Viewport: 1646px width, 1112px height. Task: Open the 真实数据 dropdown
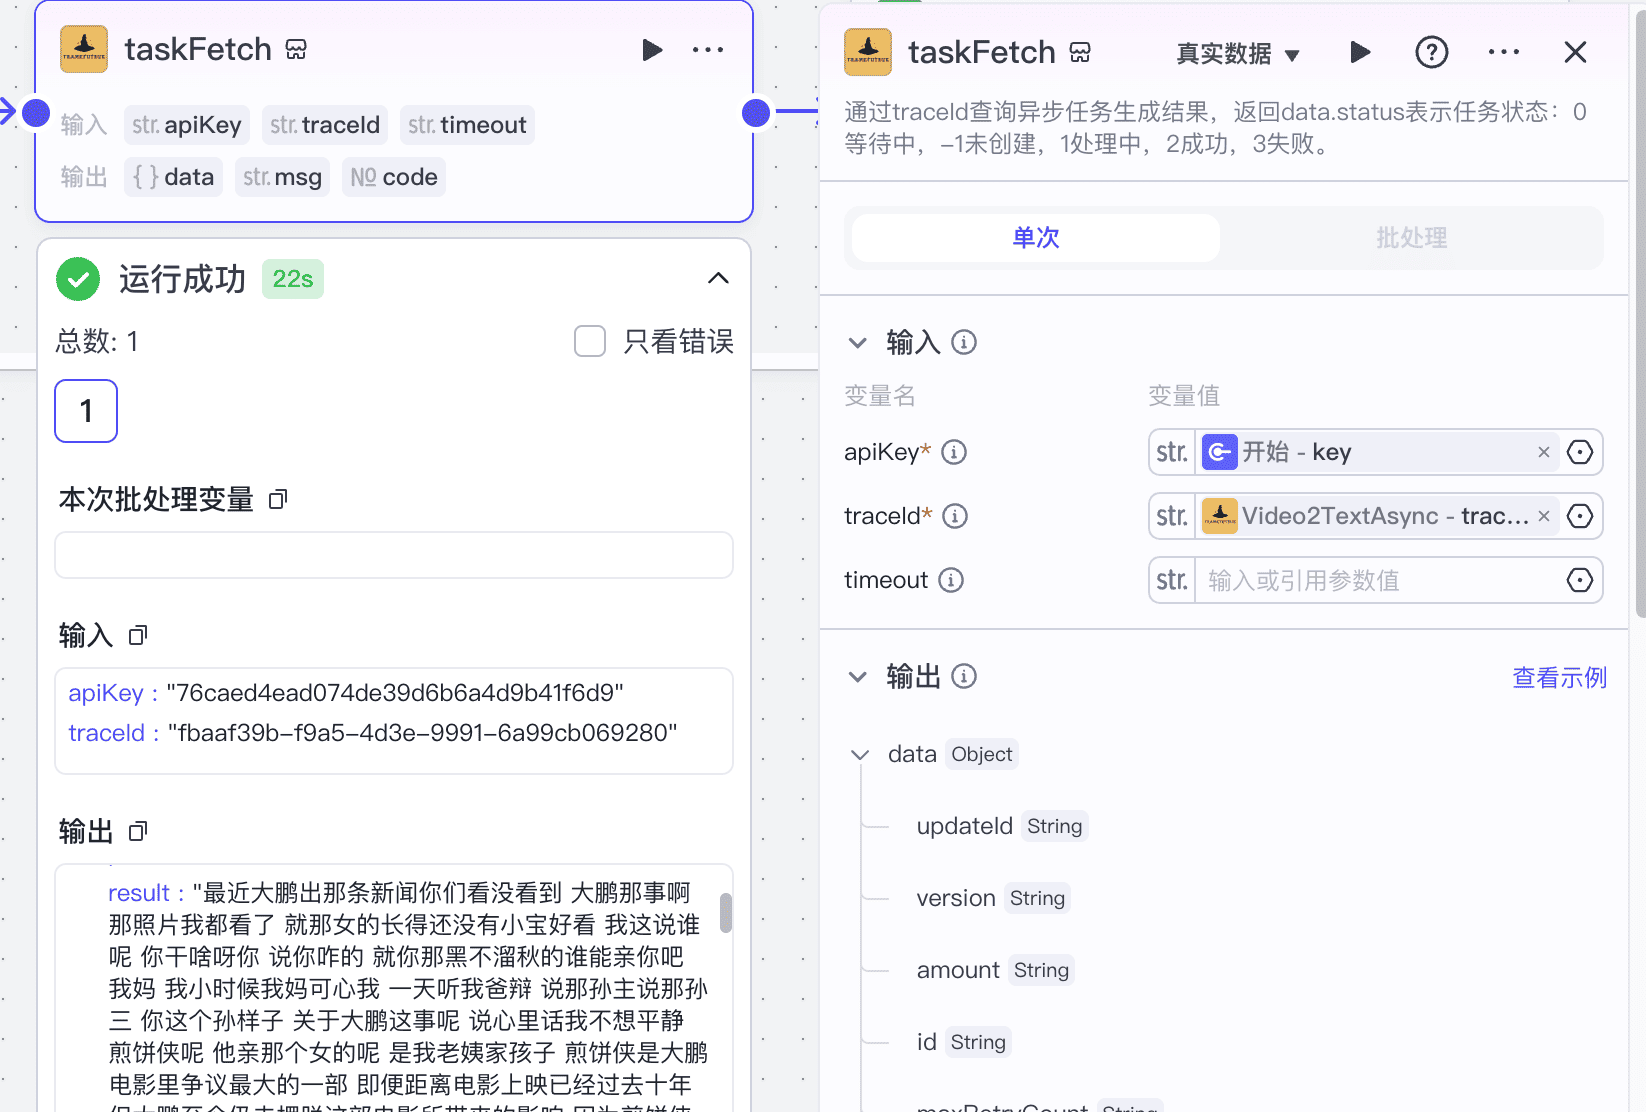coord(1238,54)
